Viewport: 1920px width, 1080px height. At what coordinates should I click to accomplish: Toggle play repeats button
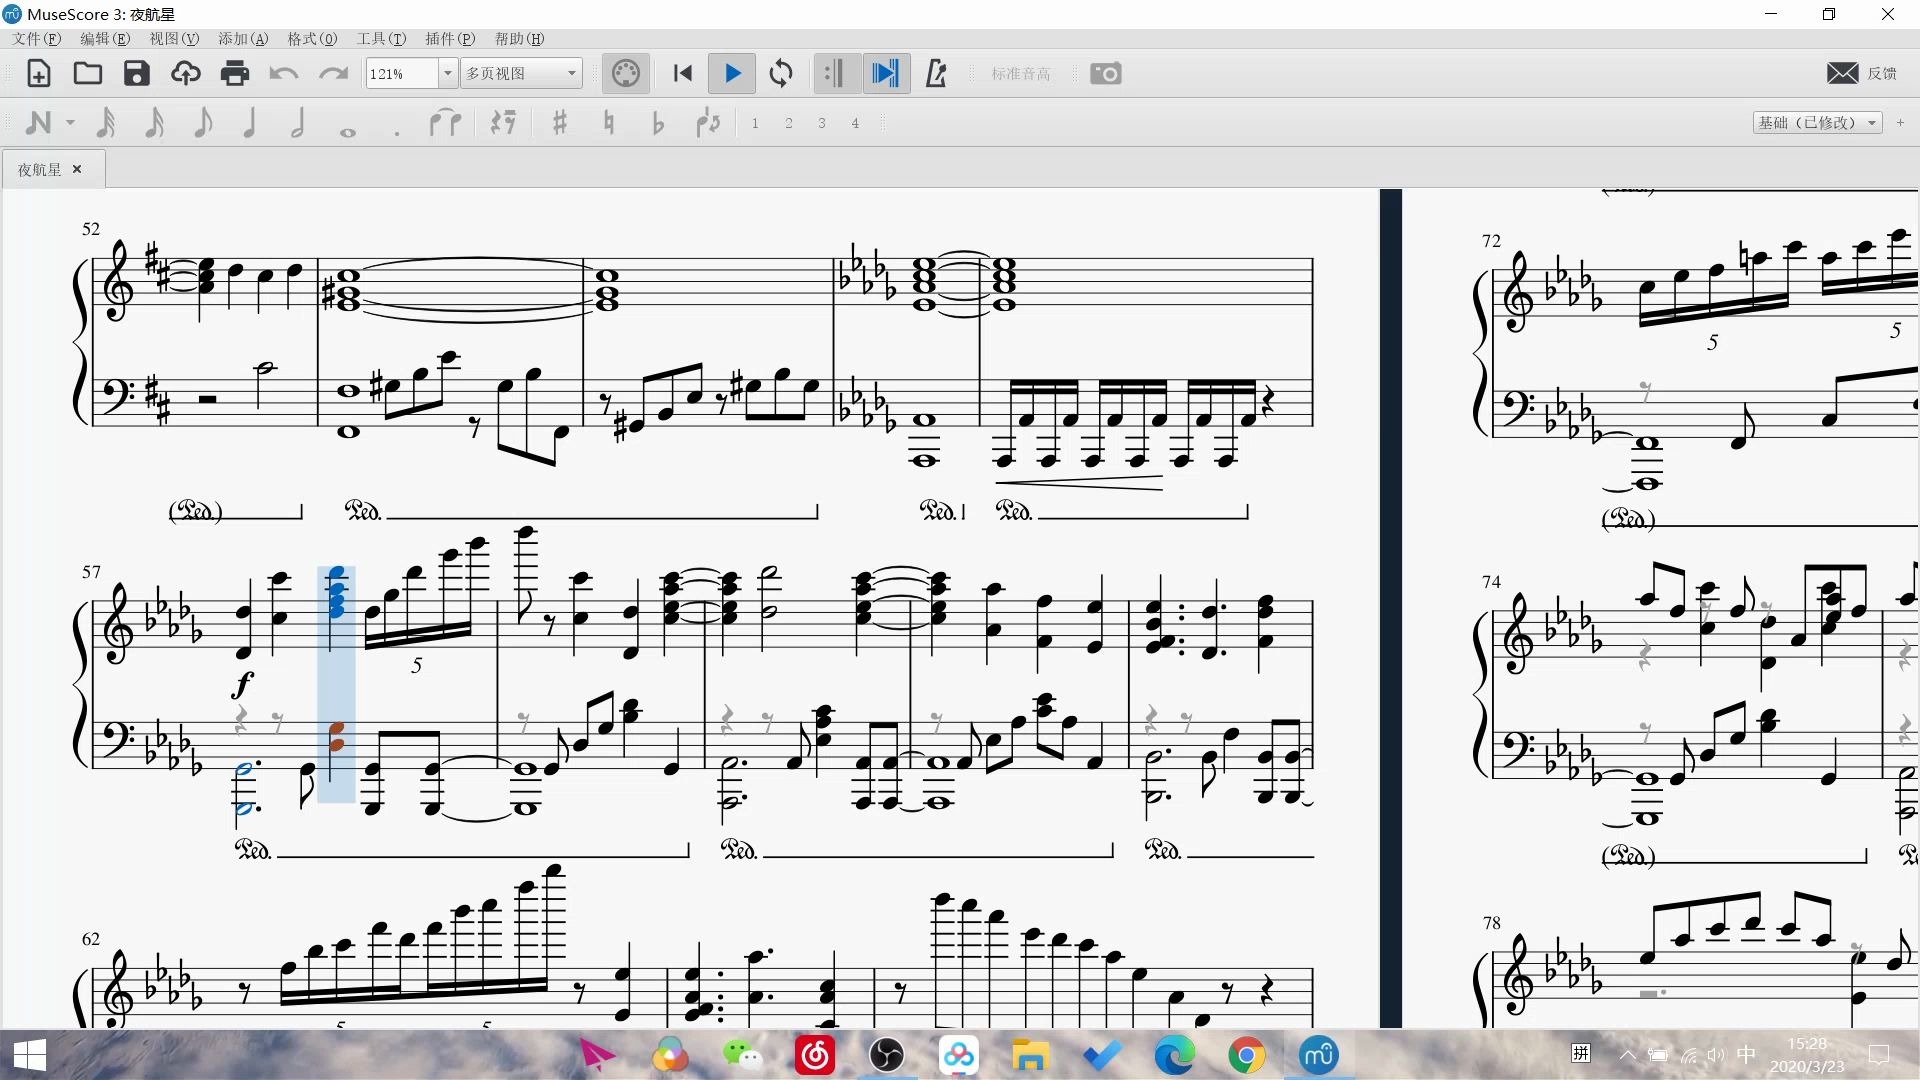[x=833, y=73]
